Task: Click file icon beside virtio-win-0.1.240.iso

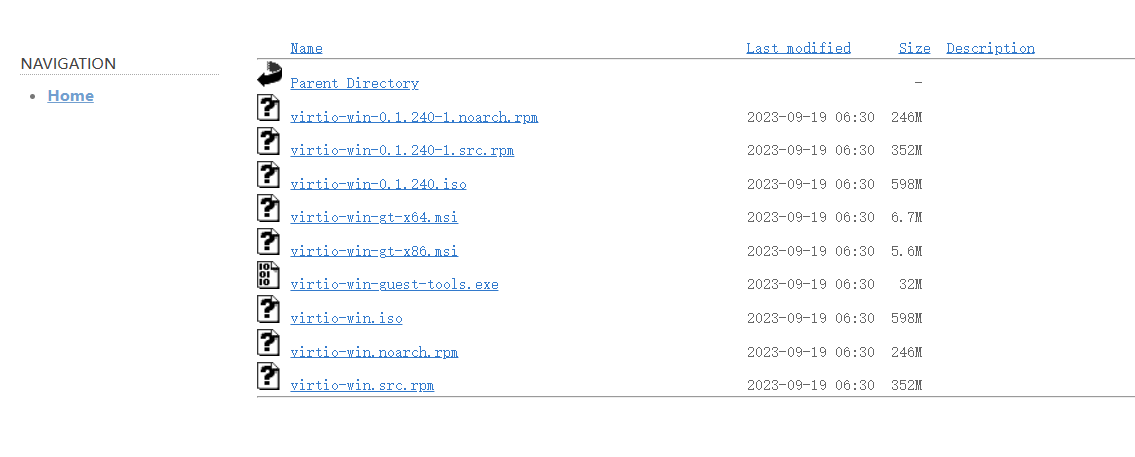Action: point(269,175)
